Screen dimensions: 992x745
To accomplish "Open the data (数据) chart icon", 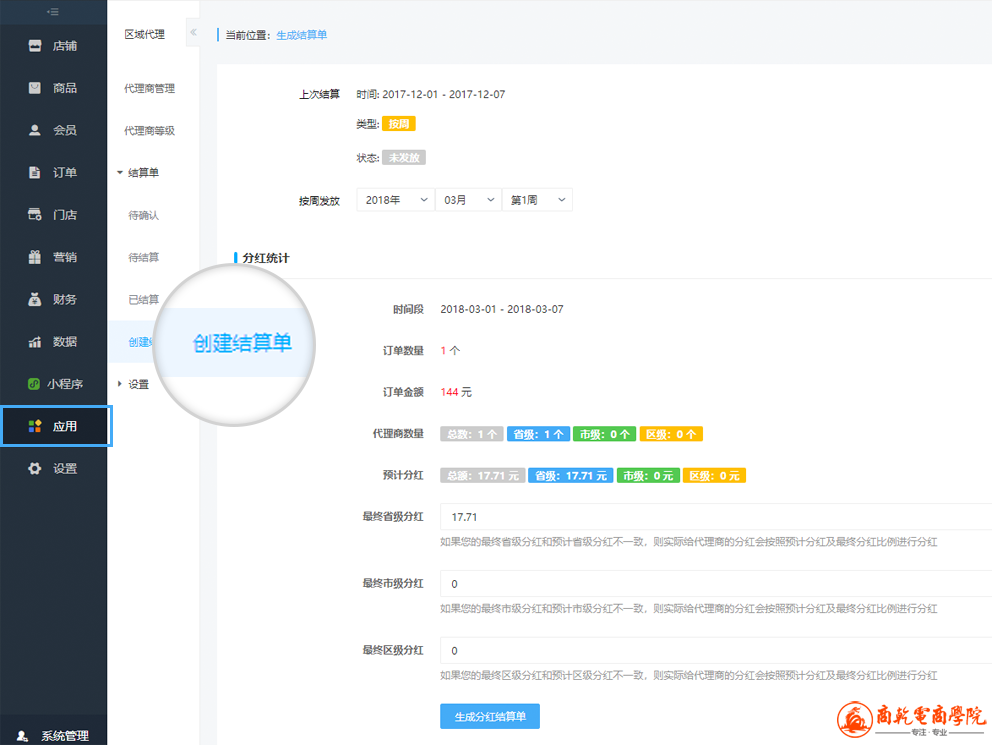I will [35, 342].
